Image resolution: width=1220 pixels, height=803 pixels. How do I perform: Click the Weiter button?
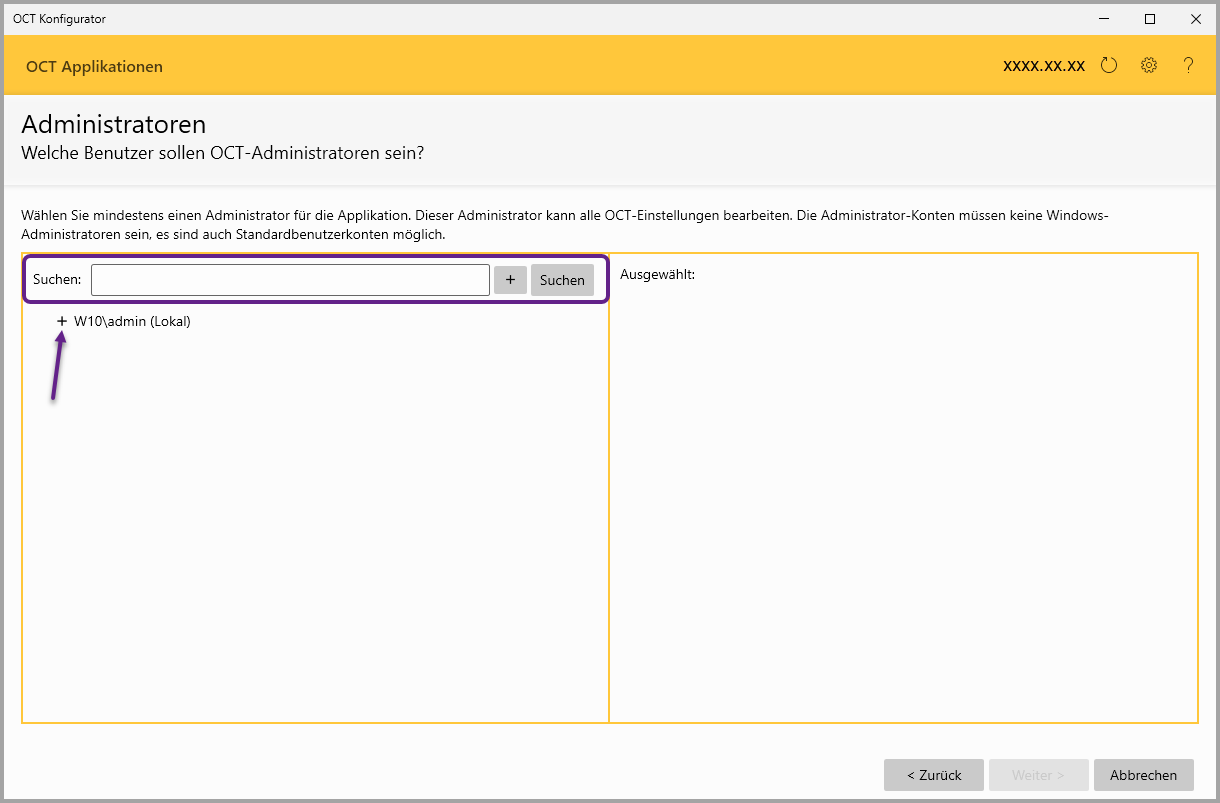pos(1037,775)
